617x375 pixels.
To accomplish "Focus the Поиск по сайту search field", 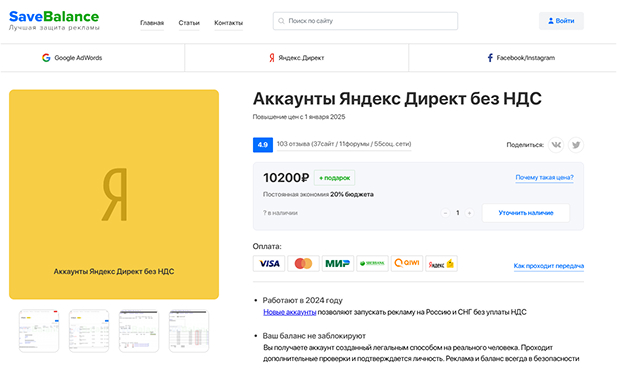I will [365, 21].
